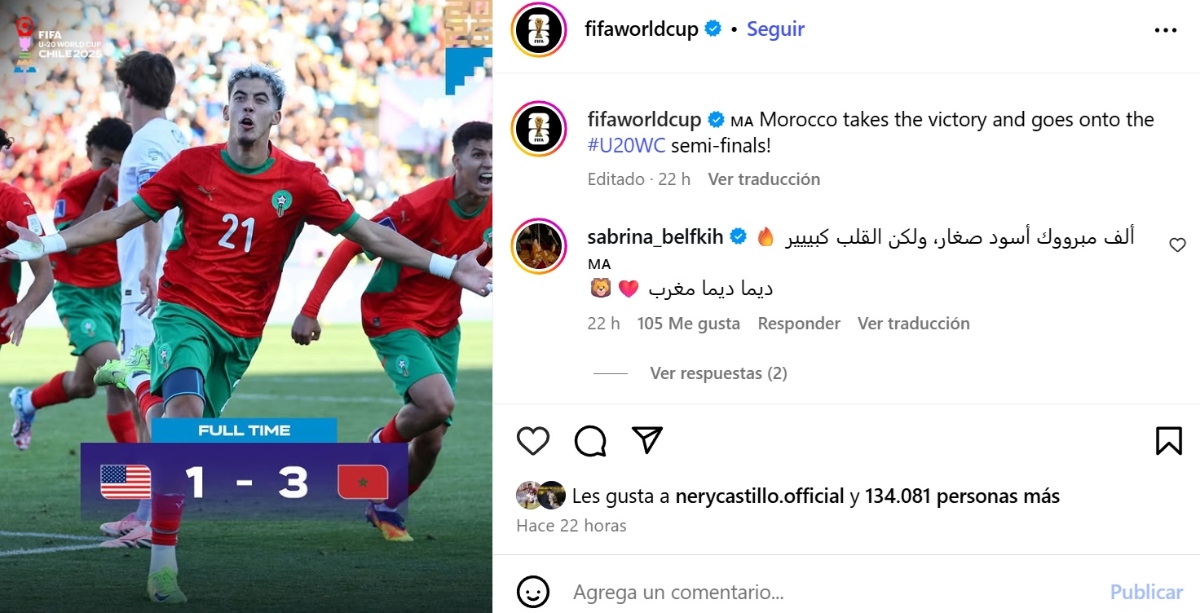
Task: Translate sabrina_belfkih's comment with Ver traducción
Action: pyautogui.click(x=914, y=323)
